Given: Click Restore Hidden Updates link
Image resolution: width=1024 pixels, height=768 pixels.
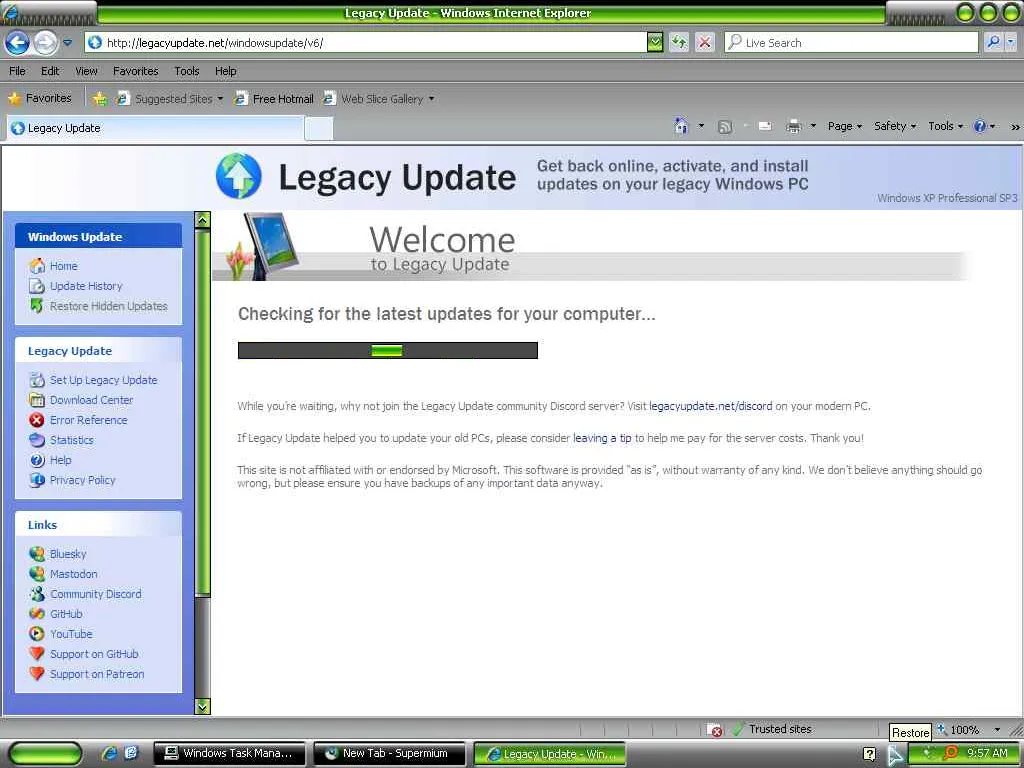Looking at the screenshot, I should (108, 306).
